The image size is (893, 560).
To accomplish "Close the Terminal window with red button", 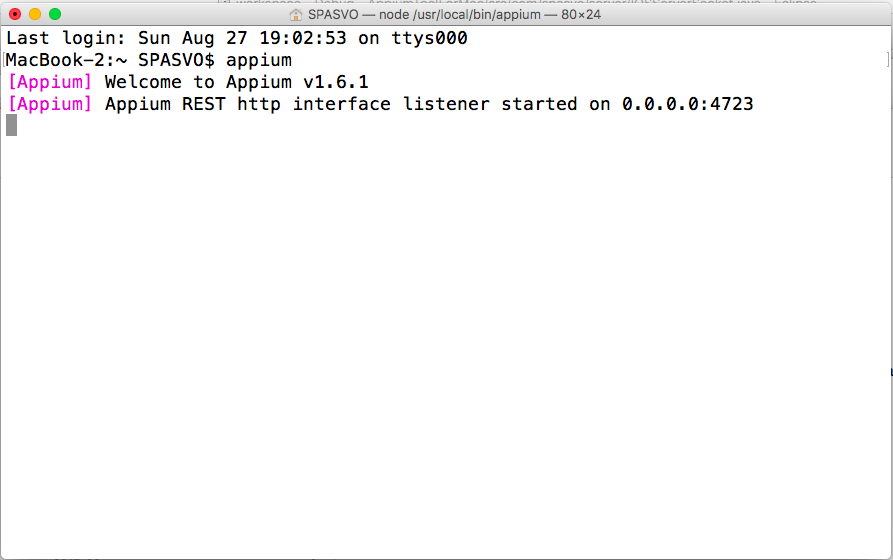I will [15, 14].
